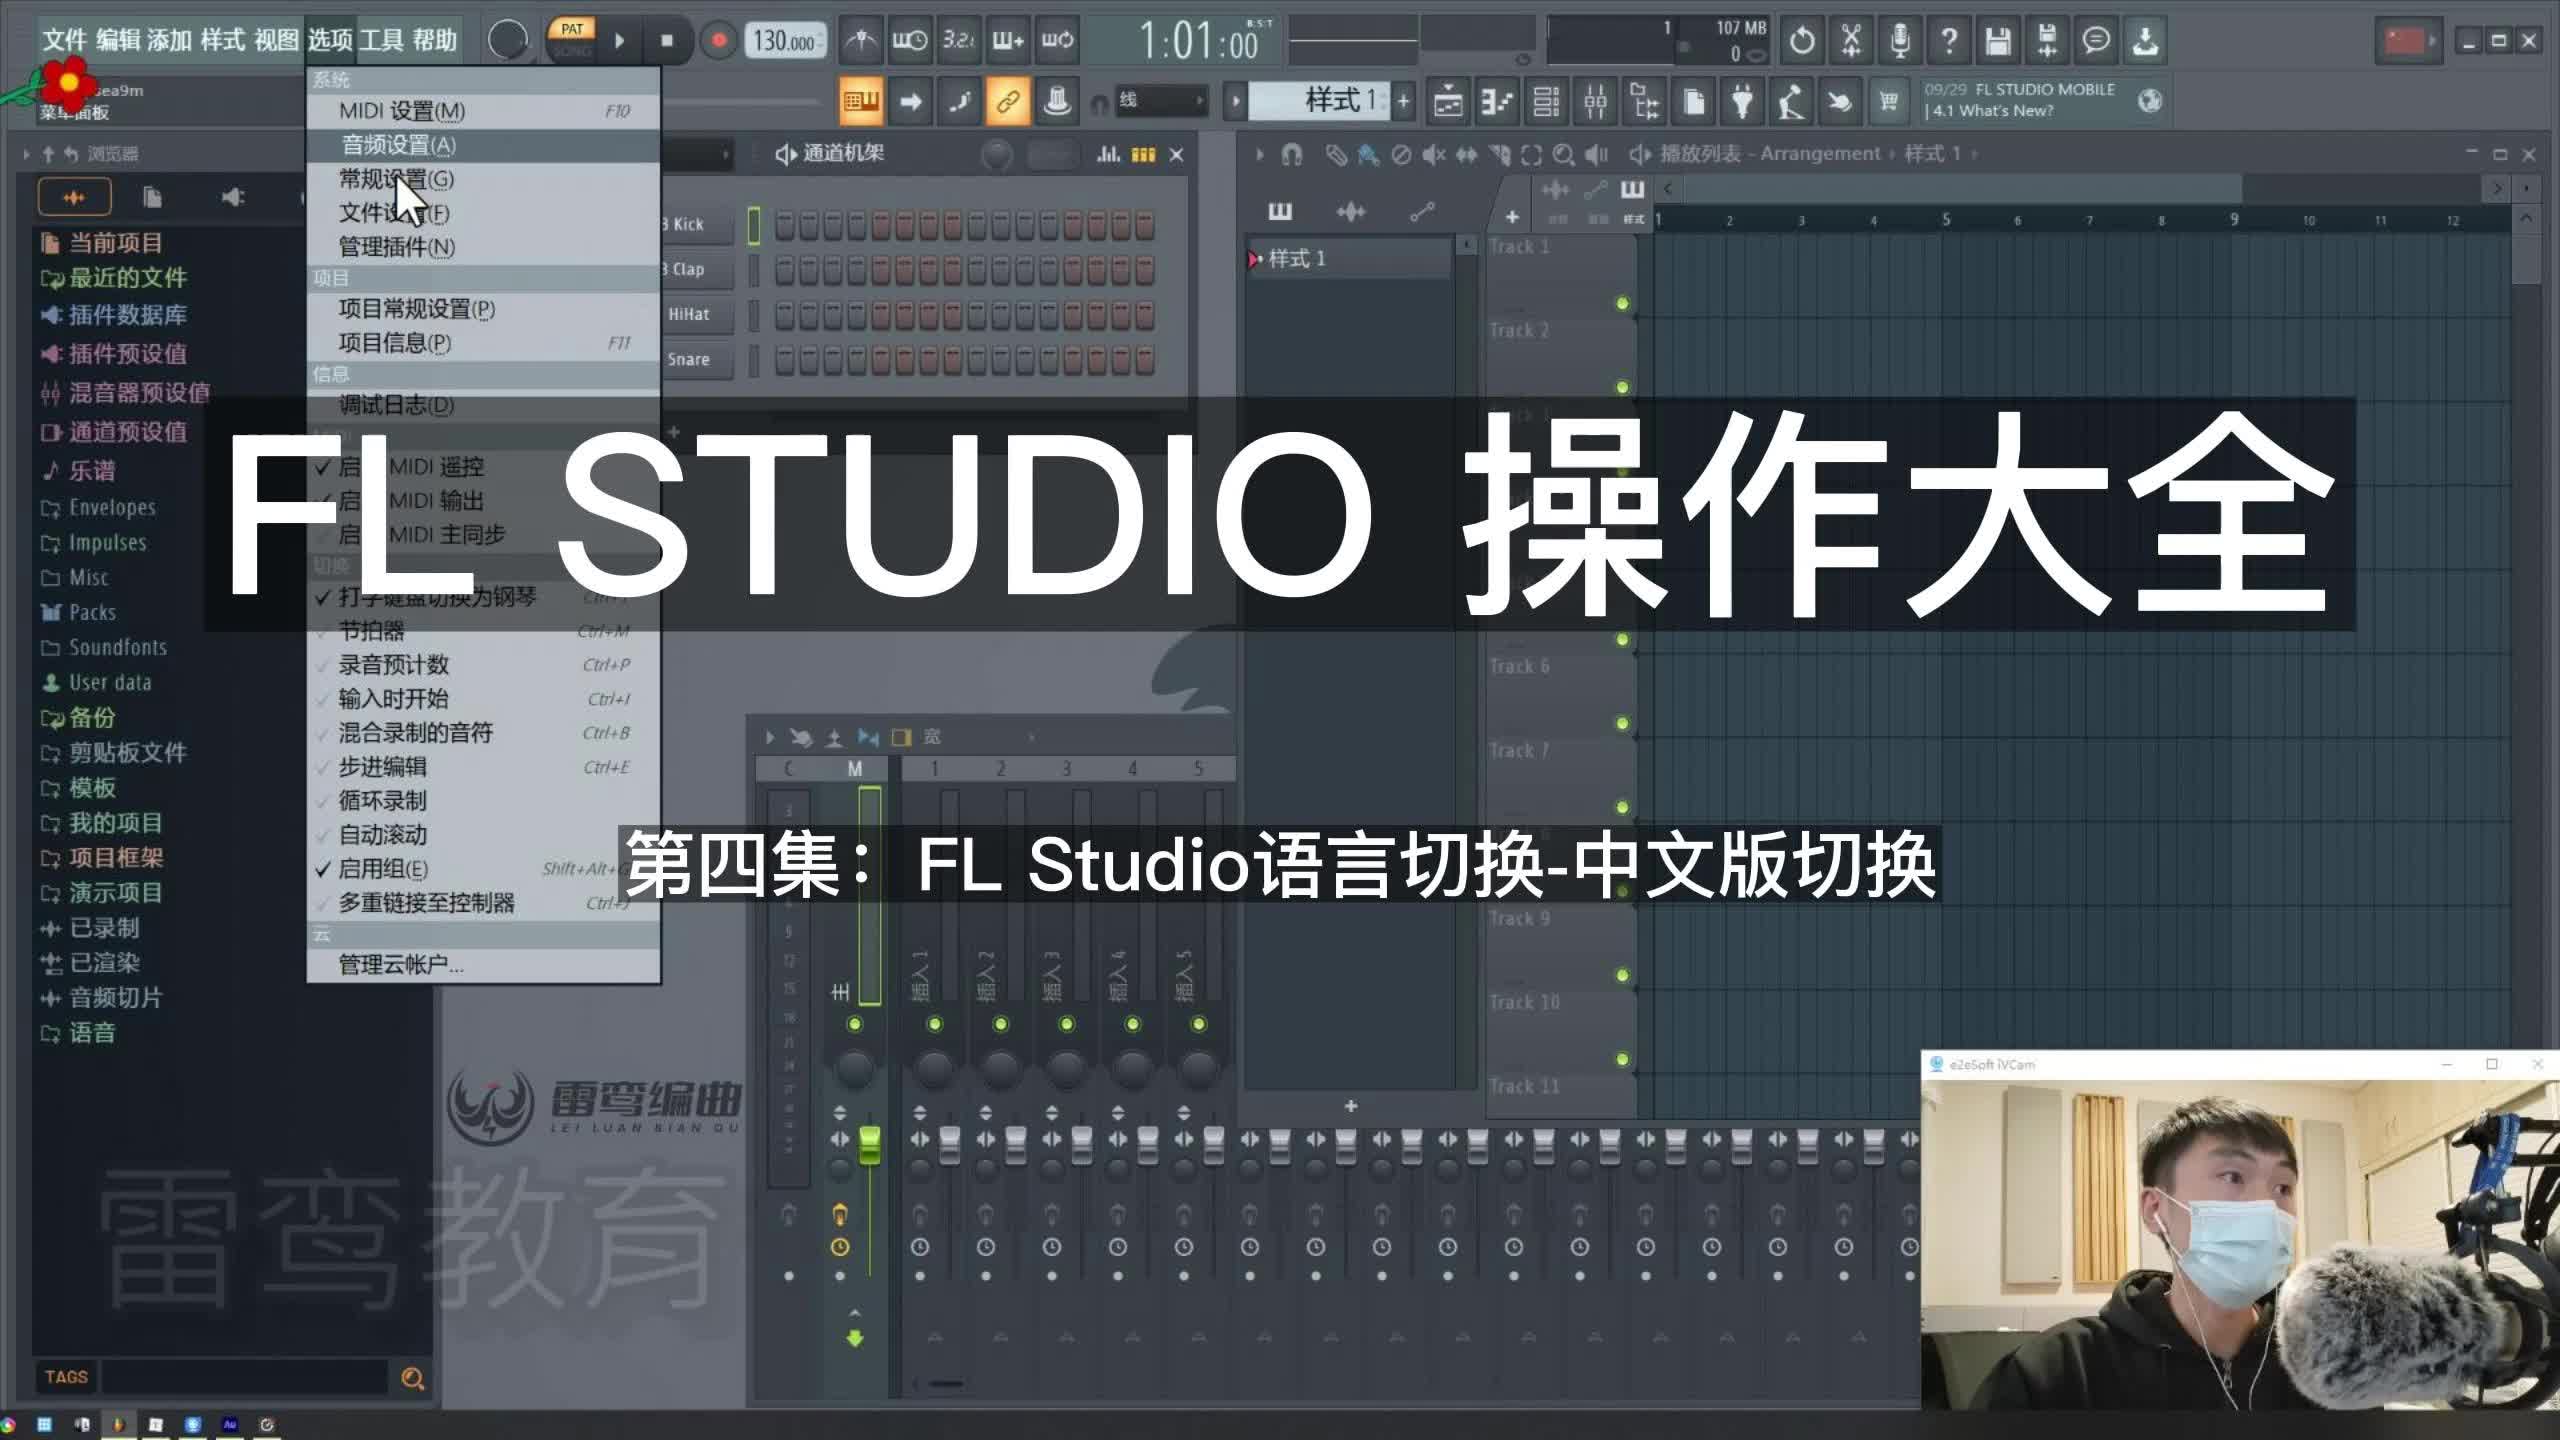Screen dimensions: 2560x1440
Task: Click the Snare channel button
Action: click(696, 360)
